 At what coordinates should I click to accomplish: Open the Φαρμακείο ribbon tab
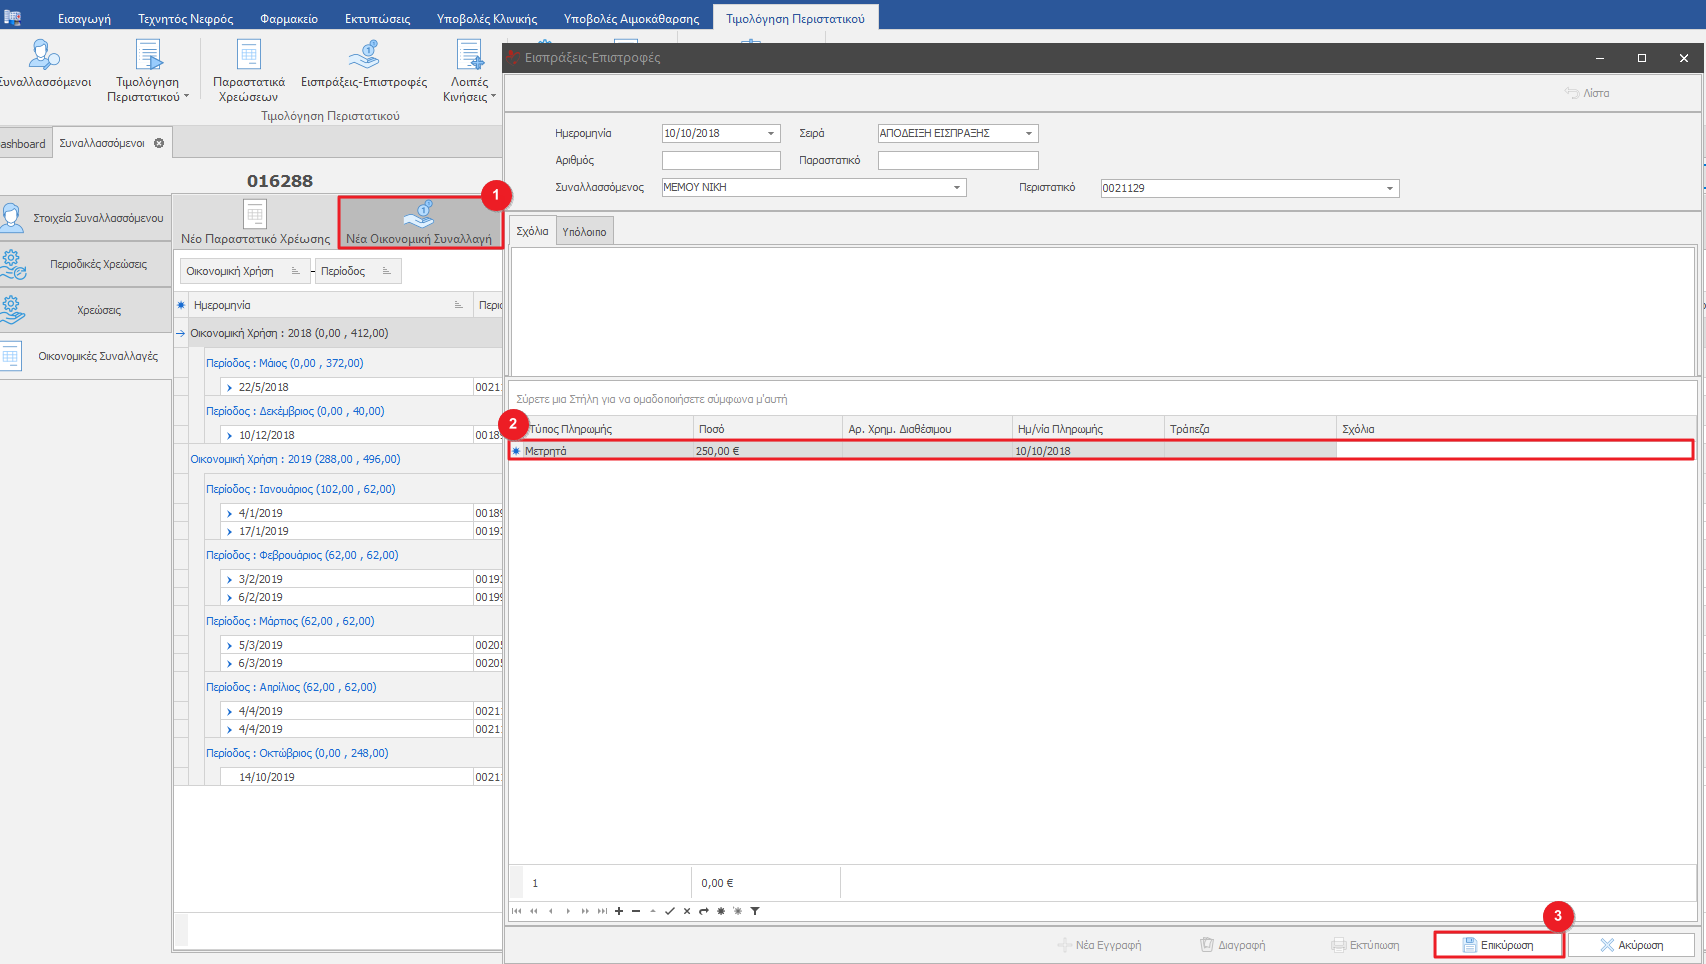pos(288,18)
